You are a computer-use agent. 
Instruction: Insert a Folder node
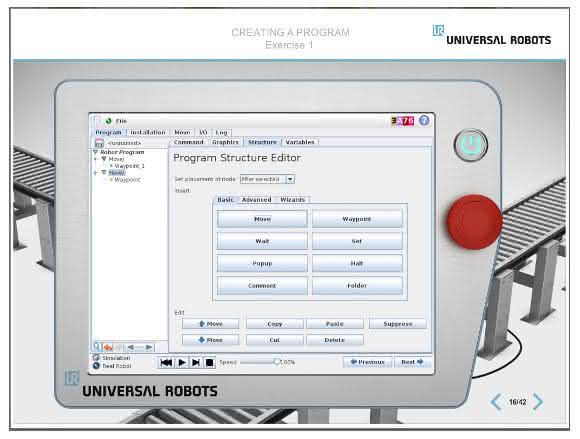pyautogui.click(x=357, y=286)
